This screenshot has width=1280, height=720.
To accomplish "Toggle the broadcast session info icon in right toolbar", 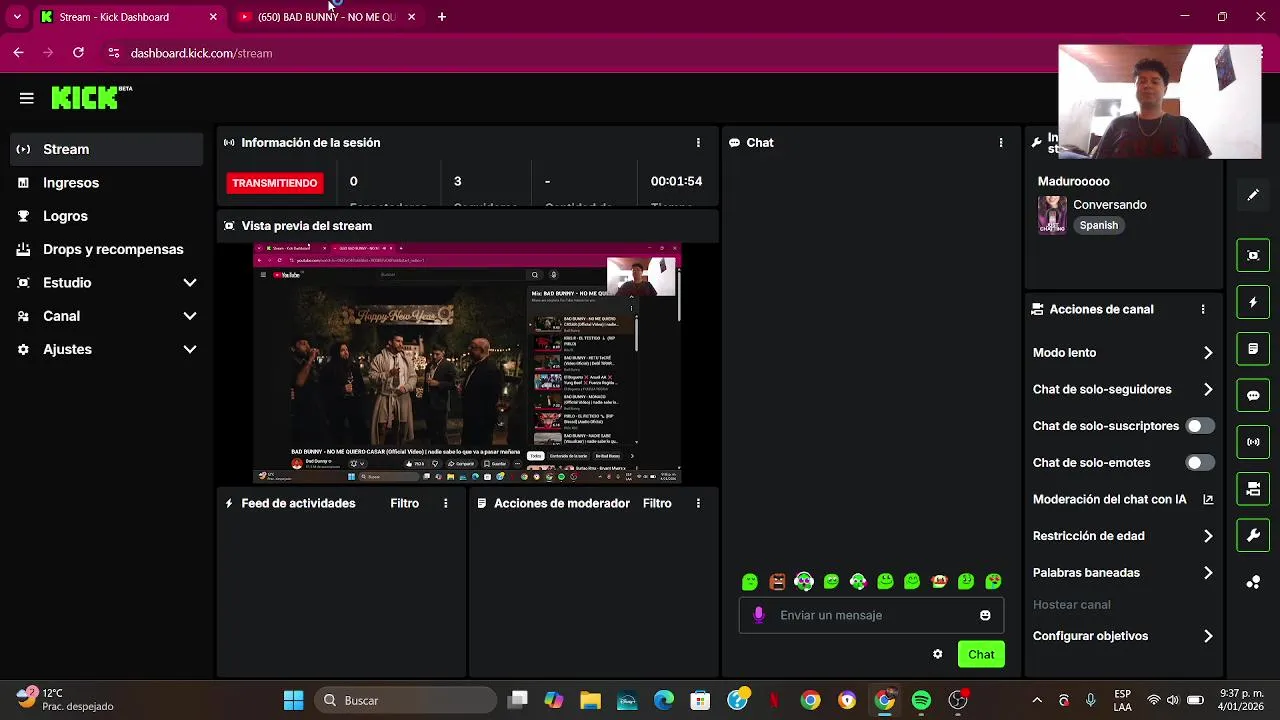I will (1253, 442).
